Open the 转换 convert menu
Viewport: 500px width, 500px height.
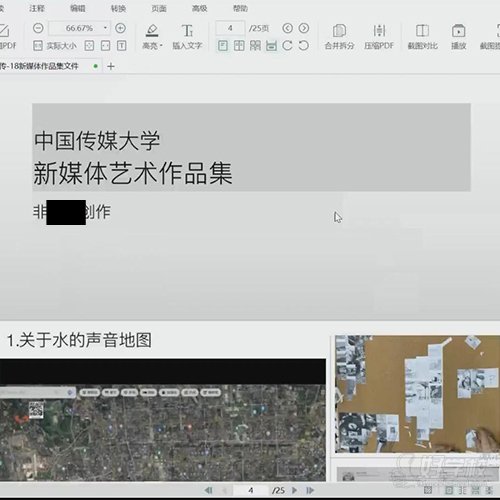click(118, 8)
